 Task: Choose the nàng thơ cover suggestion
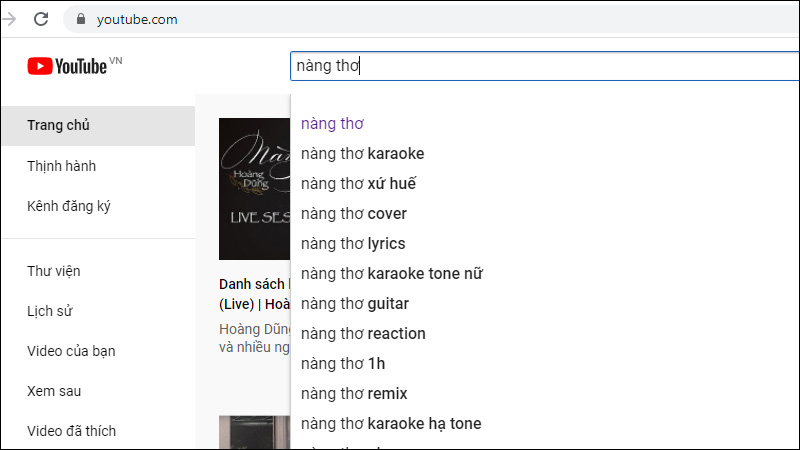coord(544,214)
